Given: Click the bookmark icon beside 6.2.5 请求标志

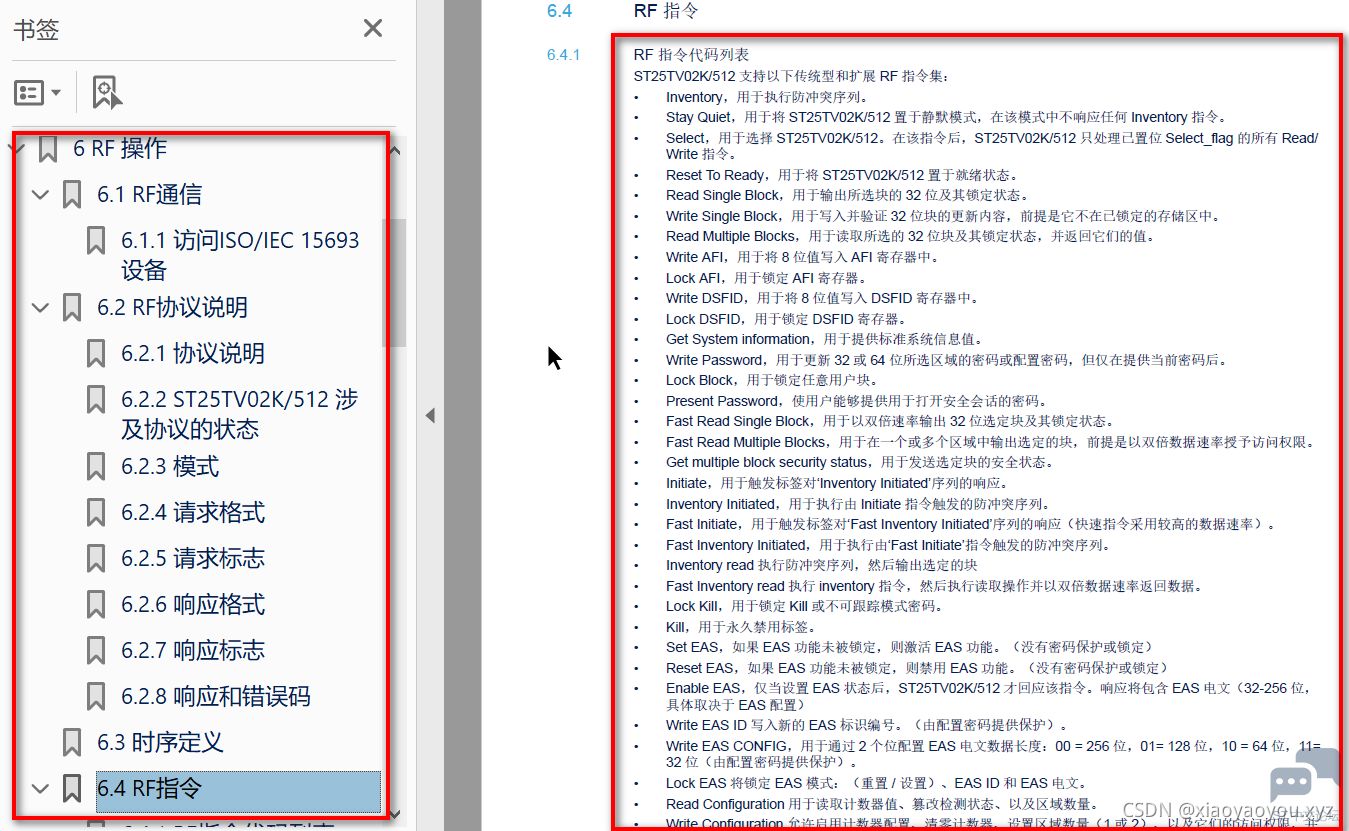Looking at the screenshot, I should [96, 559].
